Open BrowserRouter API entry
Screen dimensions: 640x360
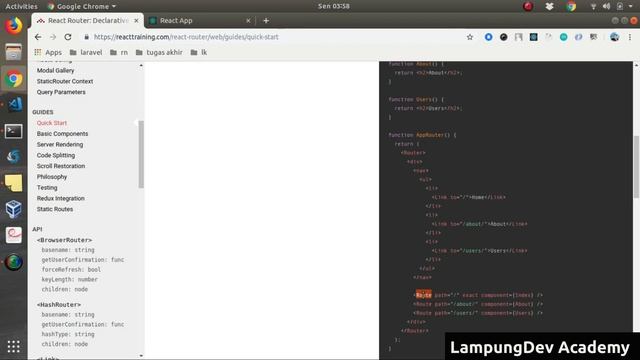tap(64, 240)
